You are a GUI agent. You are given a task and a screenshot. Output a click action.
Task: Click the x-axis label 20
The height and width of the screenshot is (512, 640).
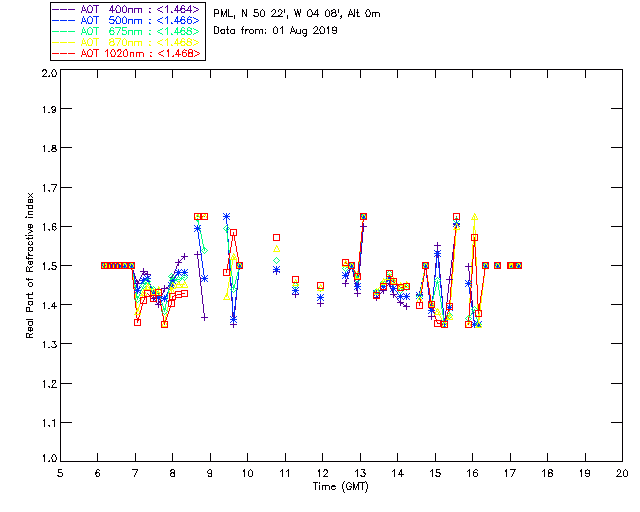[x=622, y=473]
